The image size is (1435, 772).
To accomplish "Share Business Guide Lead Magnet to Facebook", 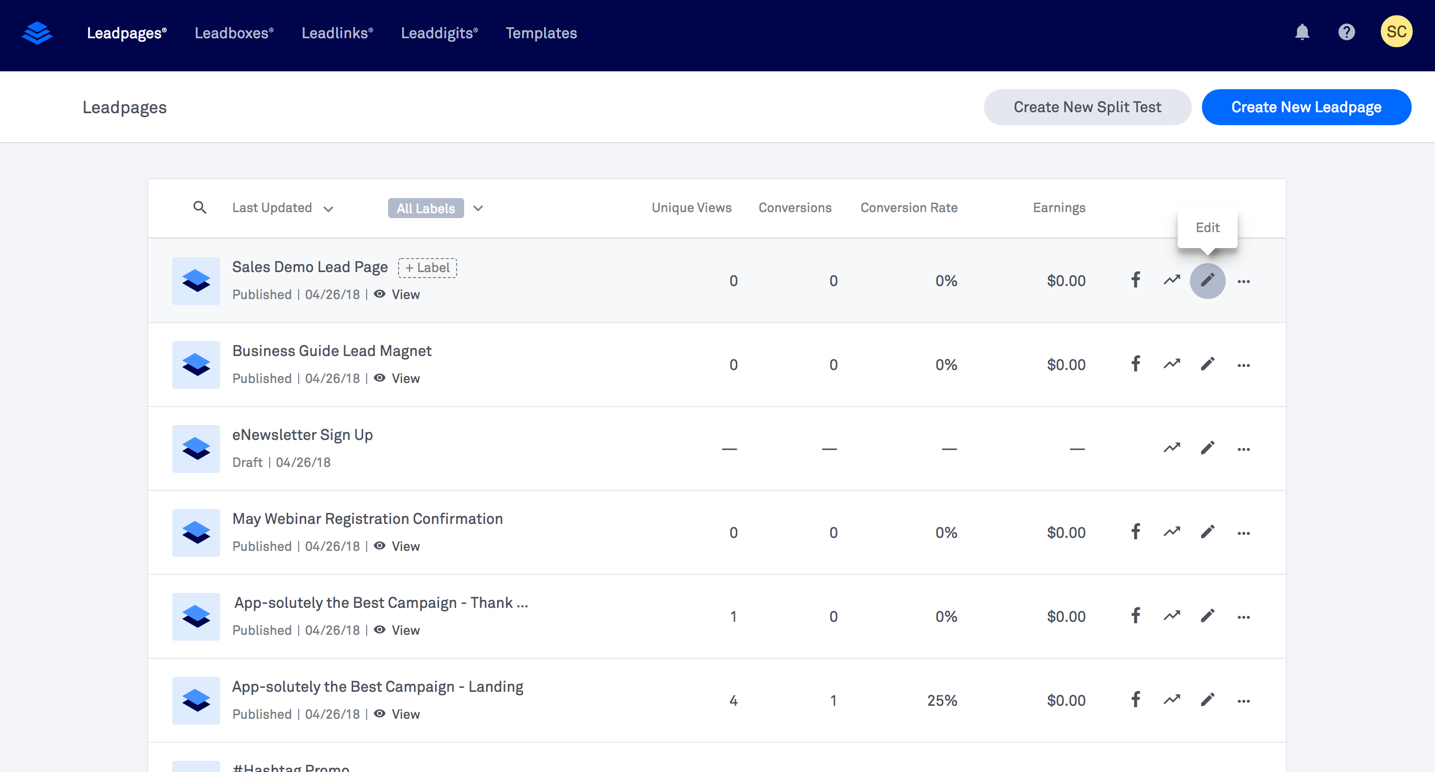I will pyautogui.click(x=1136, y=365).
